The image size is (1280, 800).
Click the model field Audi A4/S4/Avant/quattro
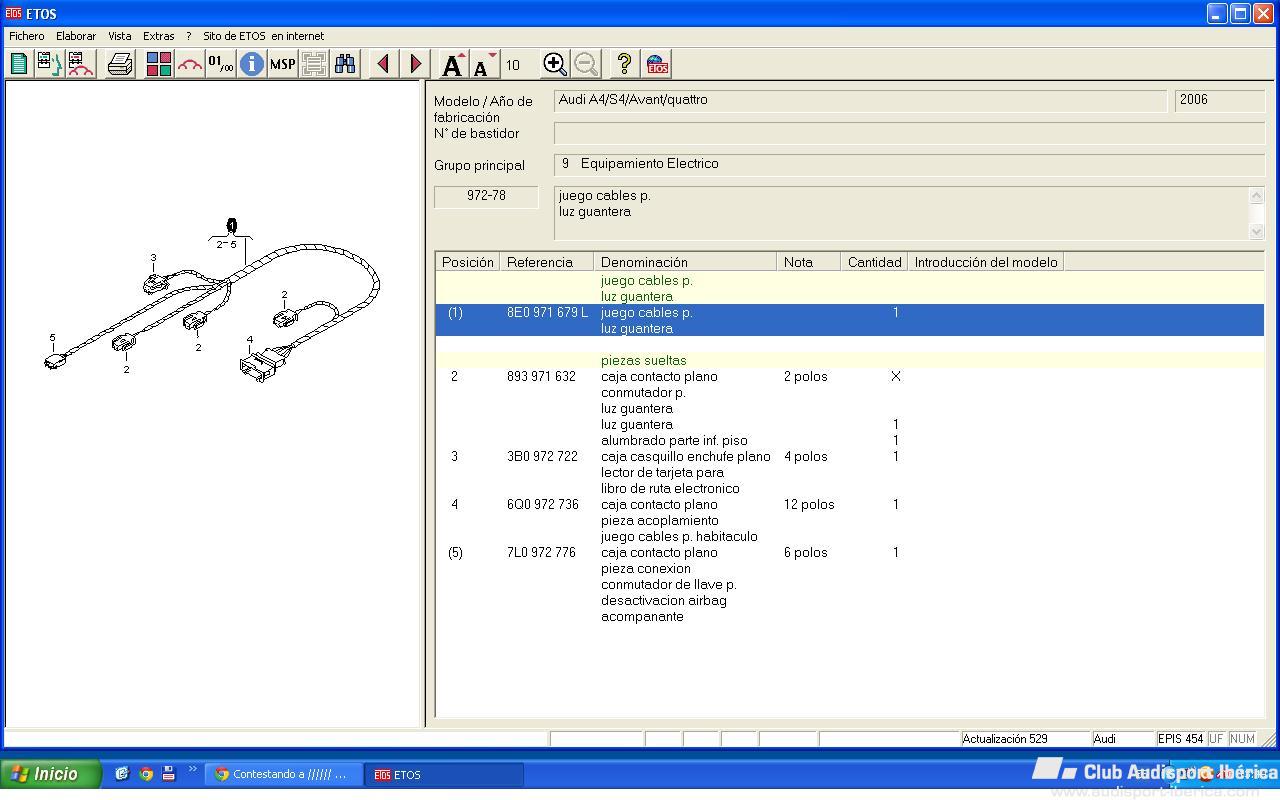[x=860, y=101]
